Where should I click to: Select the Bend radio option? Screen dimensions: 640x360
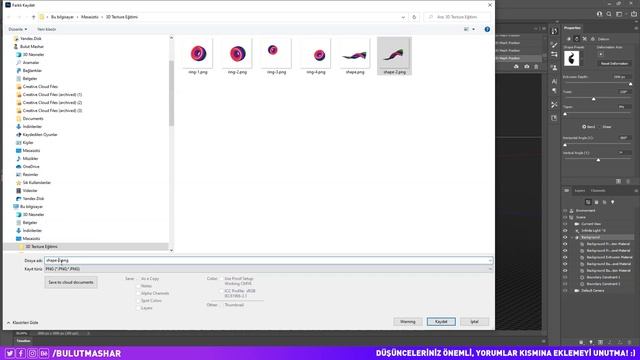(x=584, y=127)
